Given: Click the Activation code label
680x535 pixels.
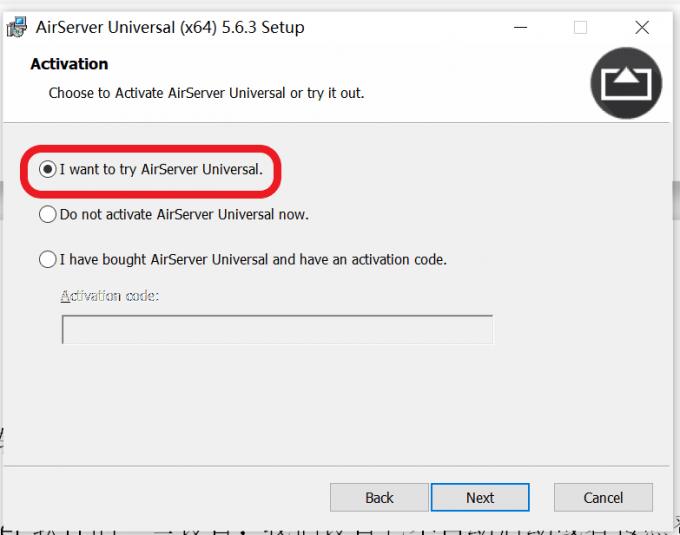Looking at the screenshot, I should click(110, 296).
